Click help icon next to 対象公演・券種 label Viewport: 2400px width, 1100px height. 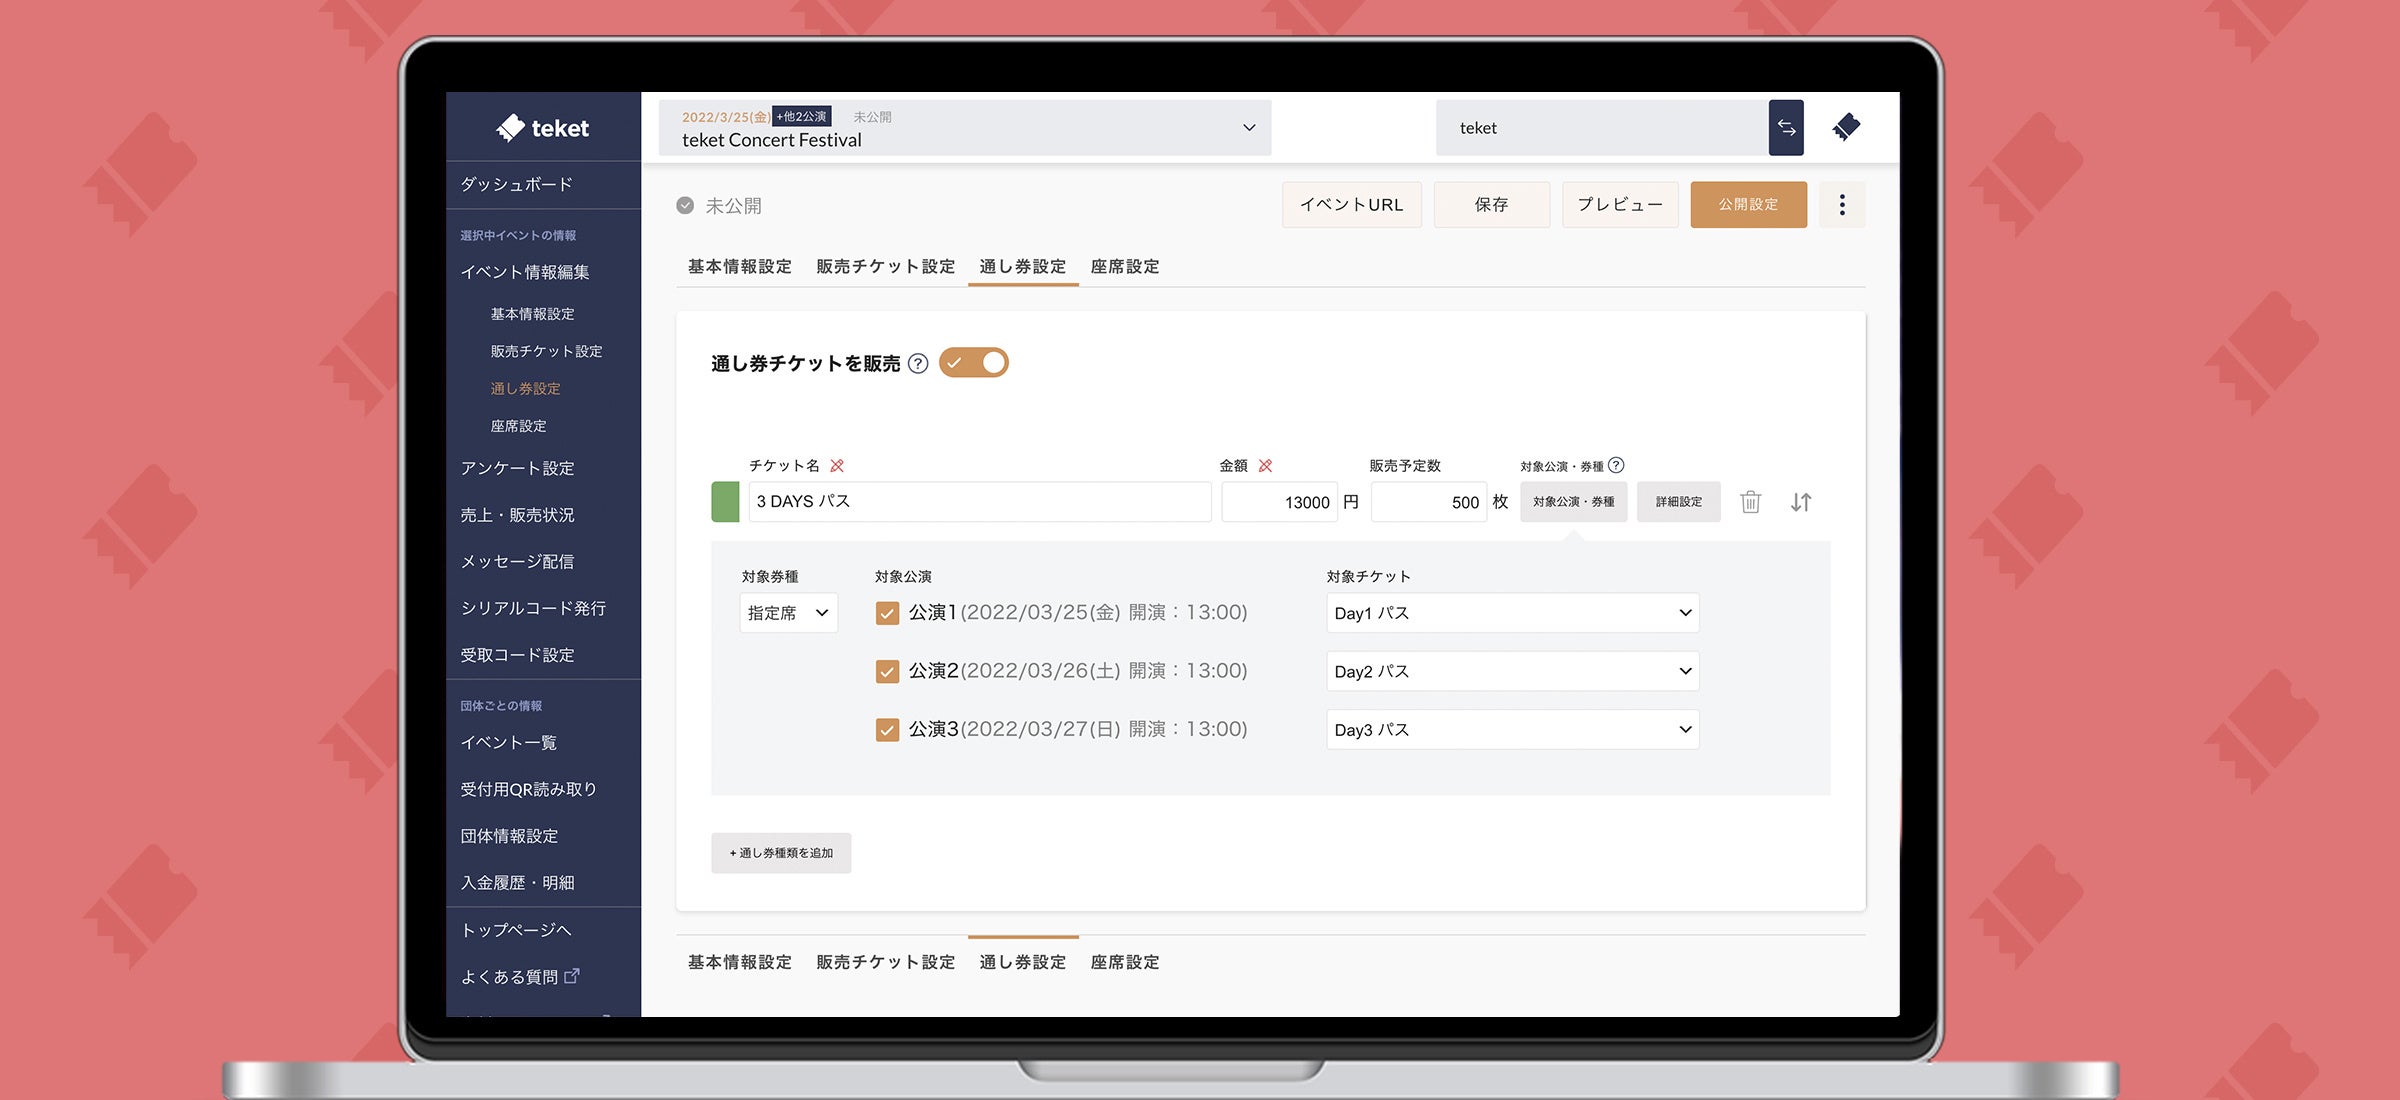click(x=1616, y=465)
